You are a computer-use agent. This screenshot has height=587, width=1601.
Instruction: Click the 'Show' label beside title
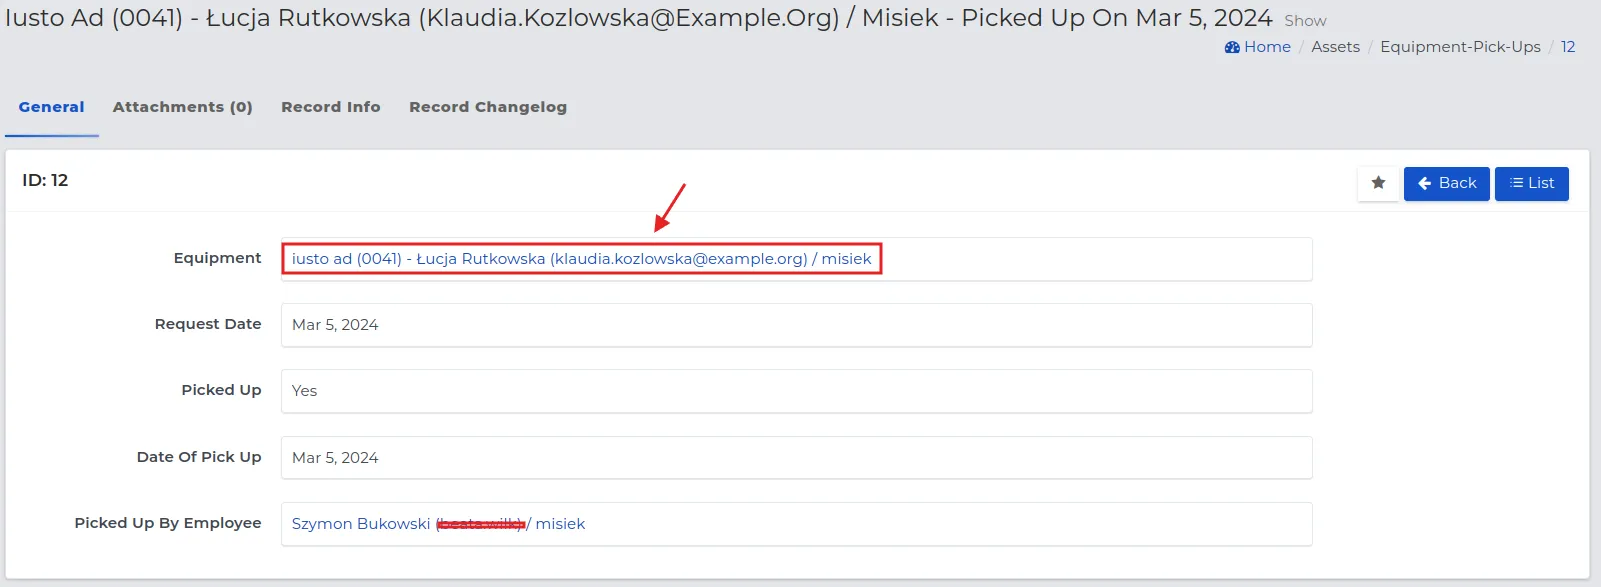[x=1305, y=21]
